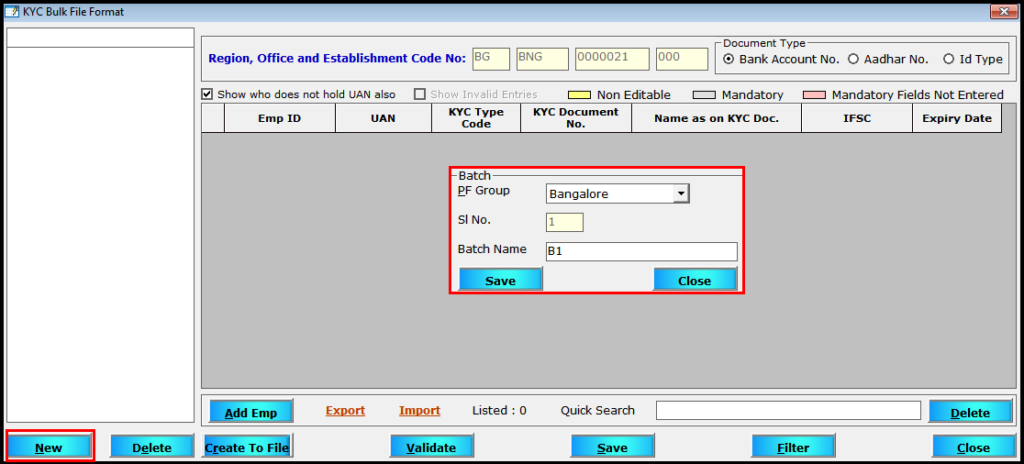Click the New button
Image resolution: width=1024 pixels, height=464 pixels.
(49, 447)
